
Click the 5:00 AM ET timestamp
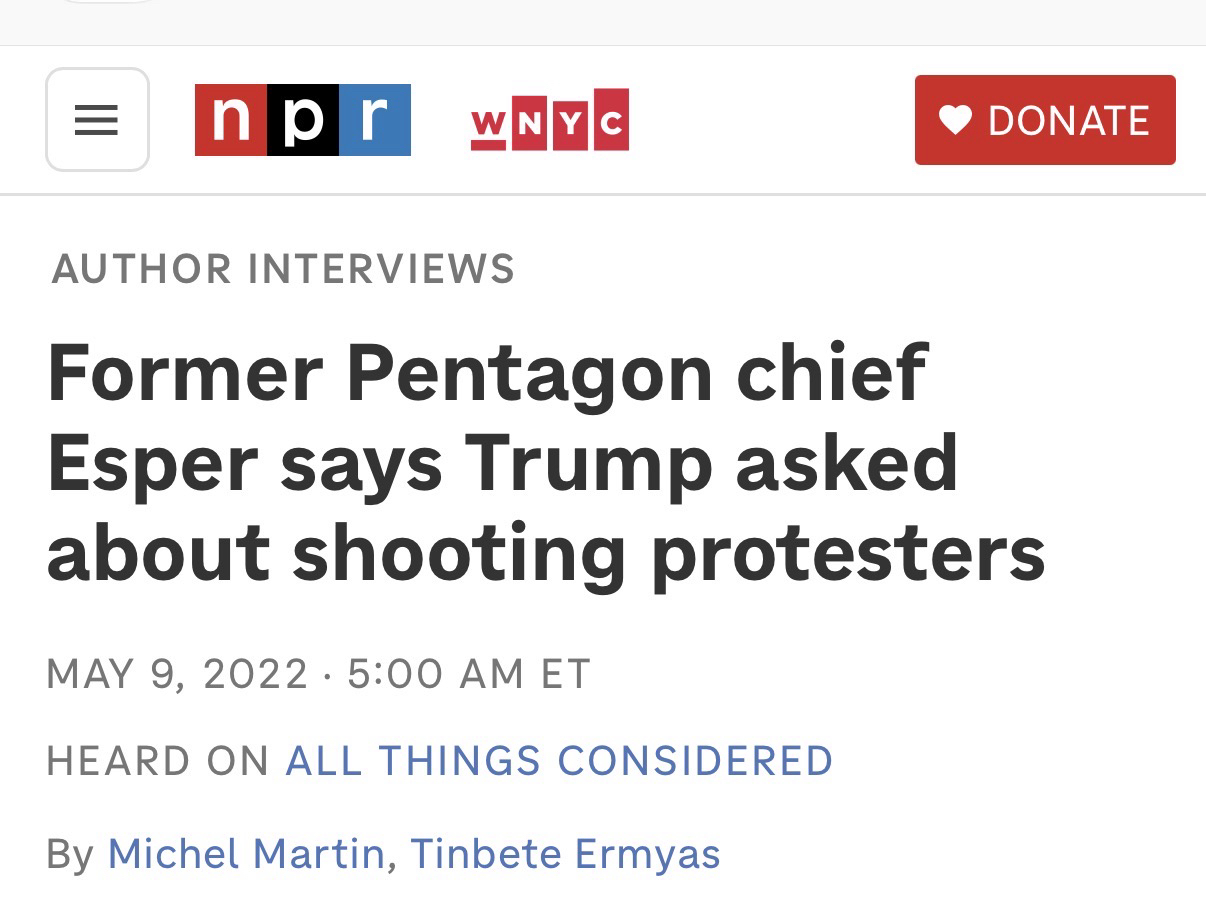(x=469, y=673)
